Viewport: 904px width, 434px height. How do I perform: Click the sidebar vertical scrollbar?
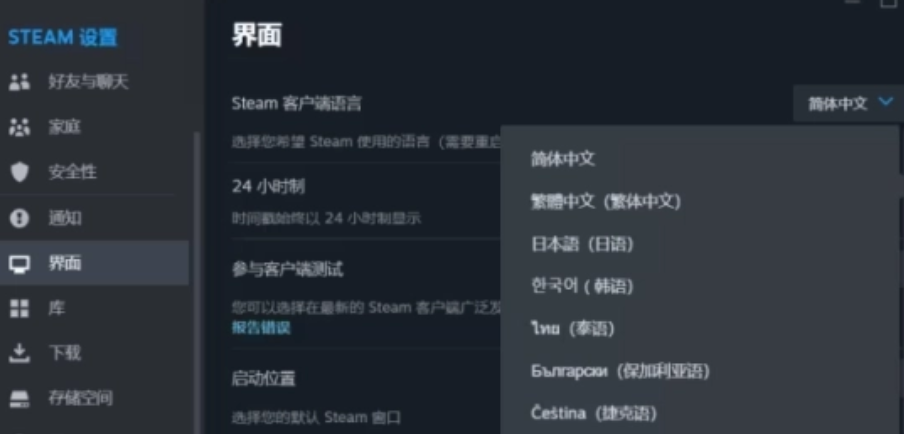(197, 282)
